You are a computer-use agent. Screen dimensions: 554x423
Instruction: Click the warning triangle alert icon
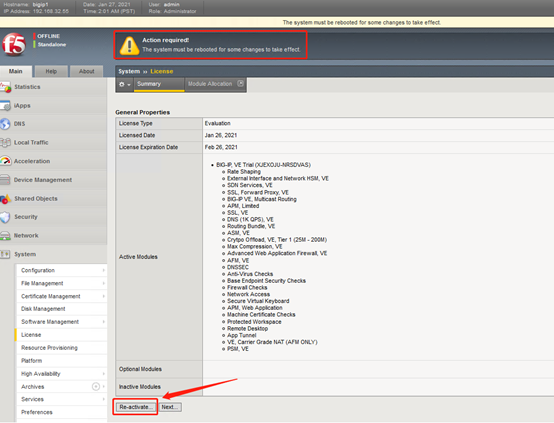[x=129, y=46]
